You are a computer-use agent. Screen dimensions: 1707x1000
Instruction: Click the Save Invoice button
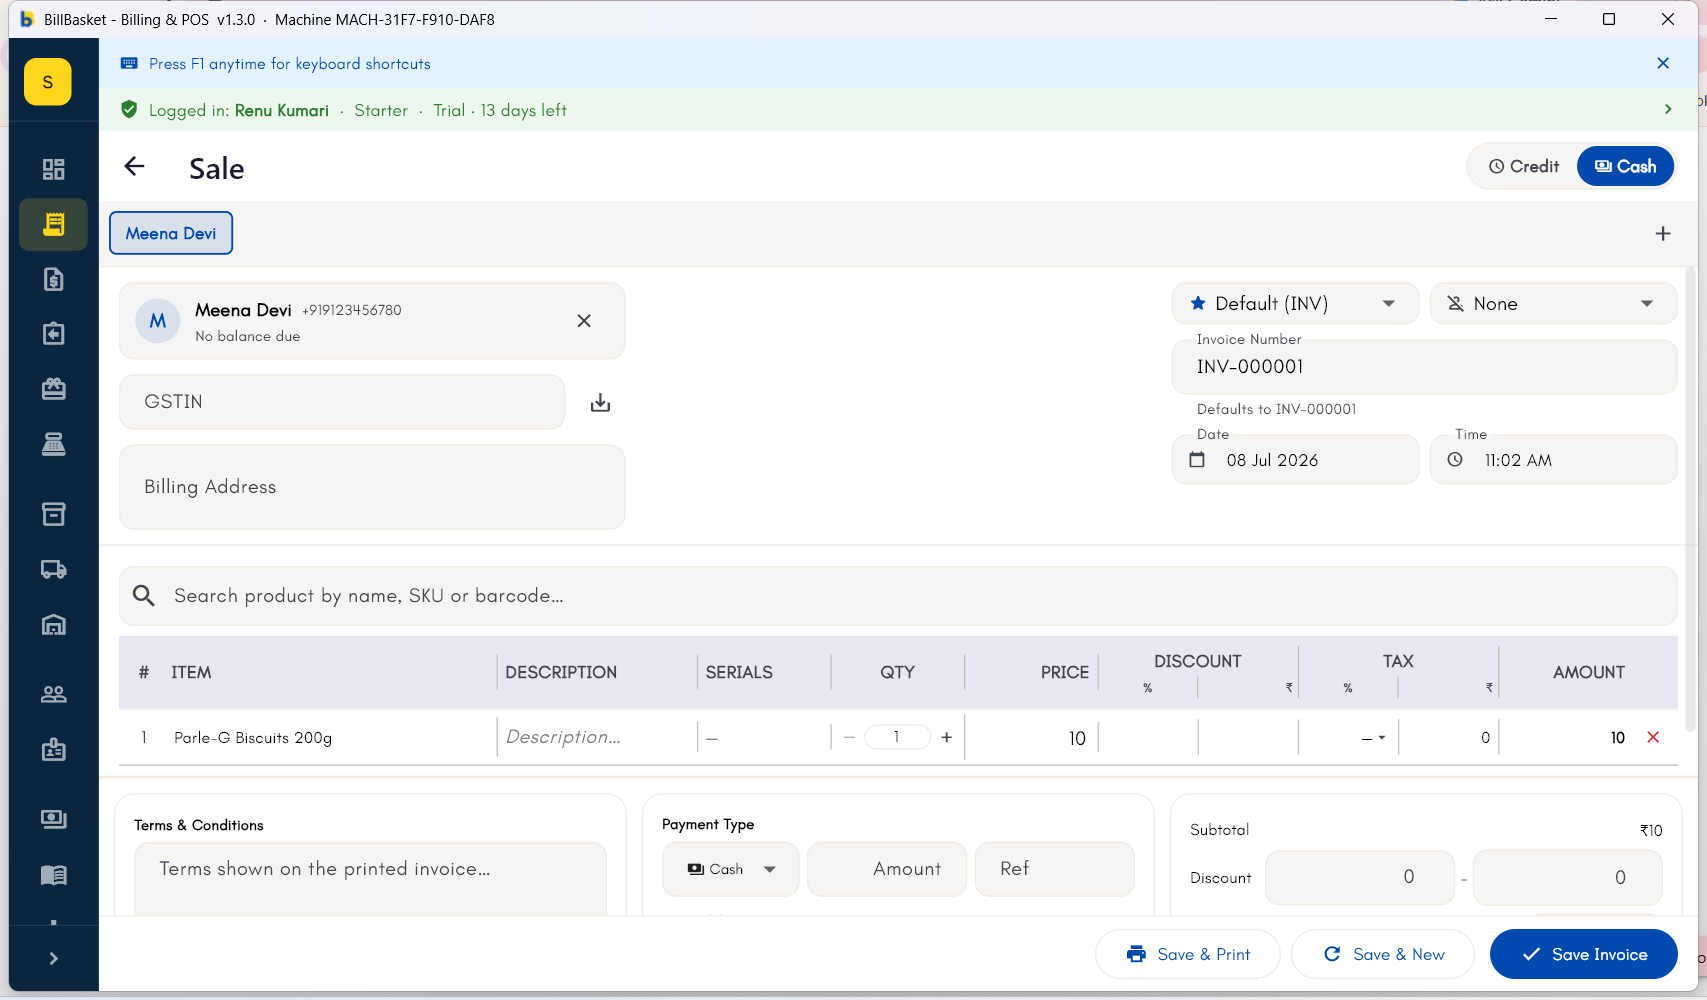click(x=1584, y=954)
